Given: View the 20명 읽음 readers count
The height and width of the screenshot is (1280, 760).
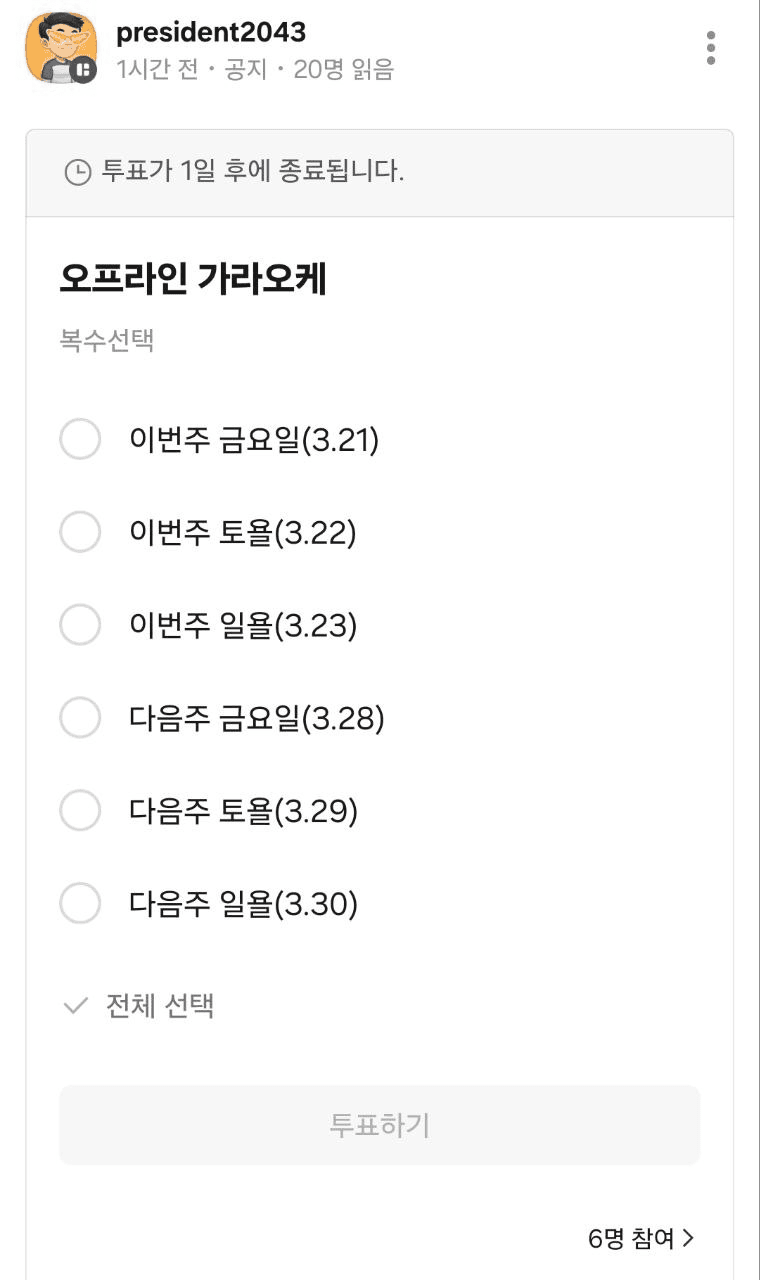Looking at the screenshot, I should point(343,69).
